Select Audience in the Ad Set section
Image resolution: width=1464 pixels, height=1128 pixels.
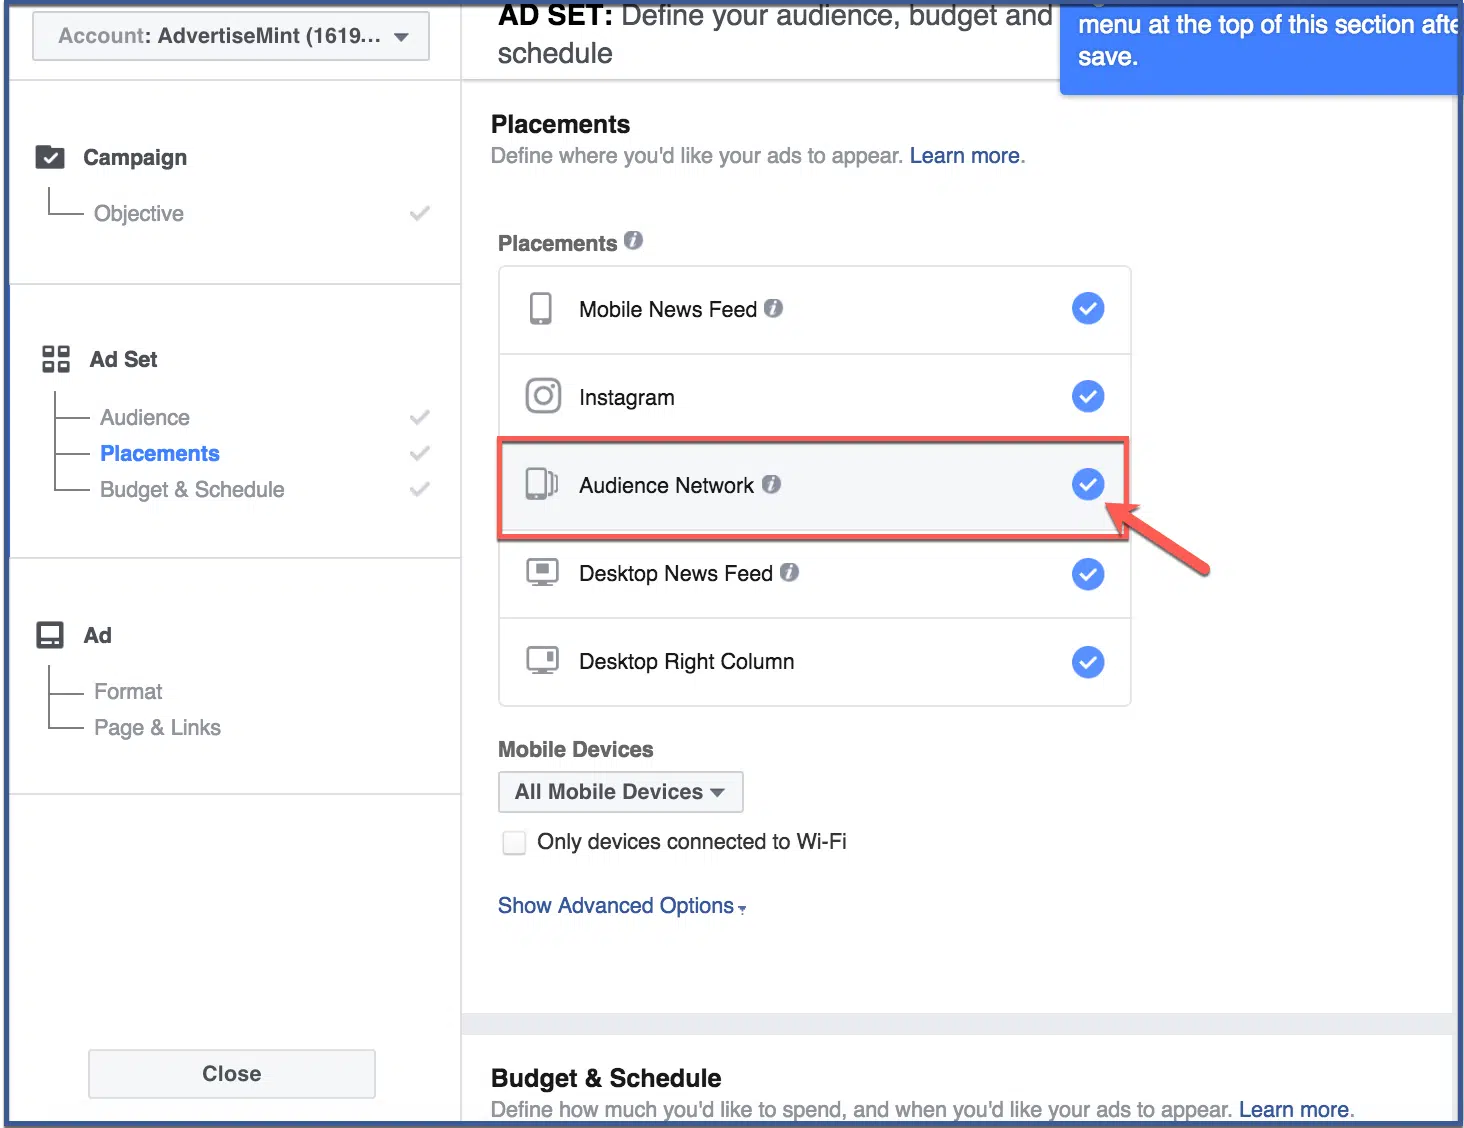[x=144, y=417]
